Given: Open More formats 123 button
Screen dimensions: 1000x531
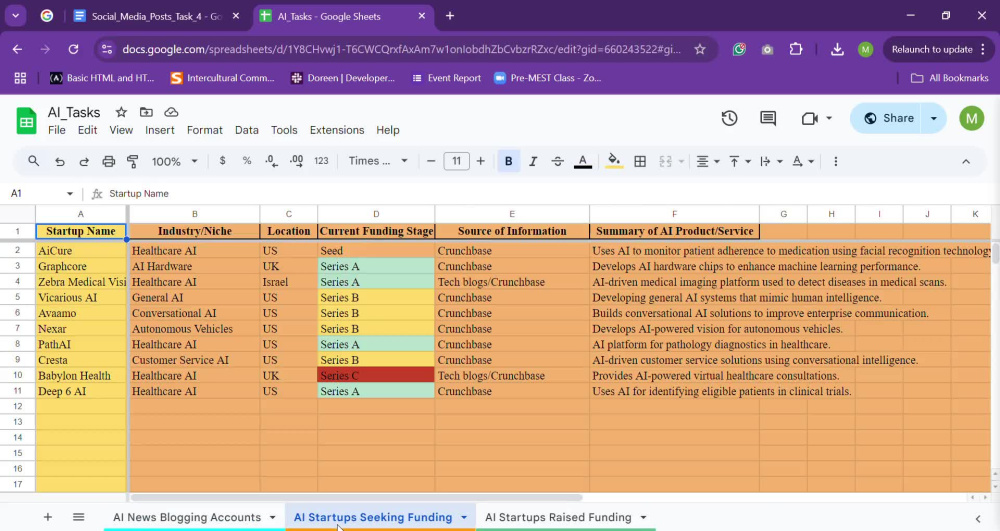Looking at the screenshot, I should (321, 161).
